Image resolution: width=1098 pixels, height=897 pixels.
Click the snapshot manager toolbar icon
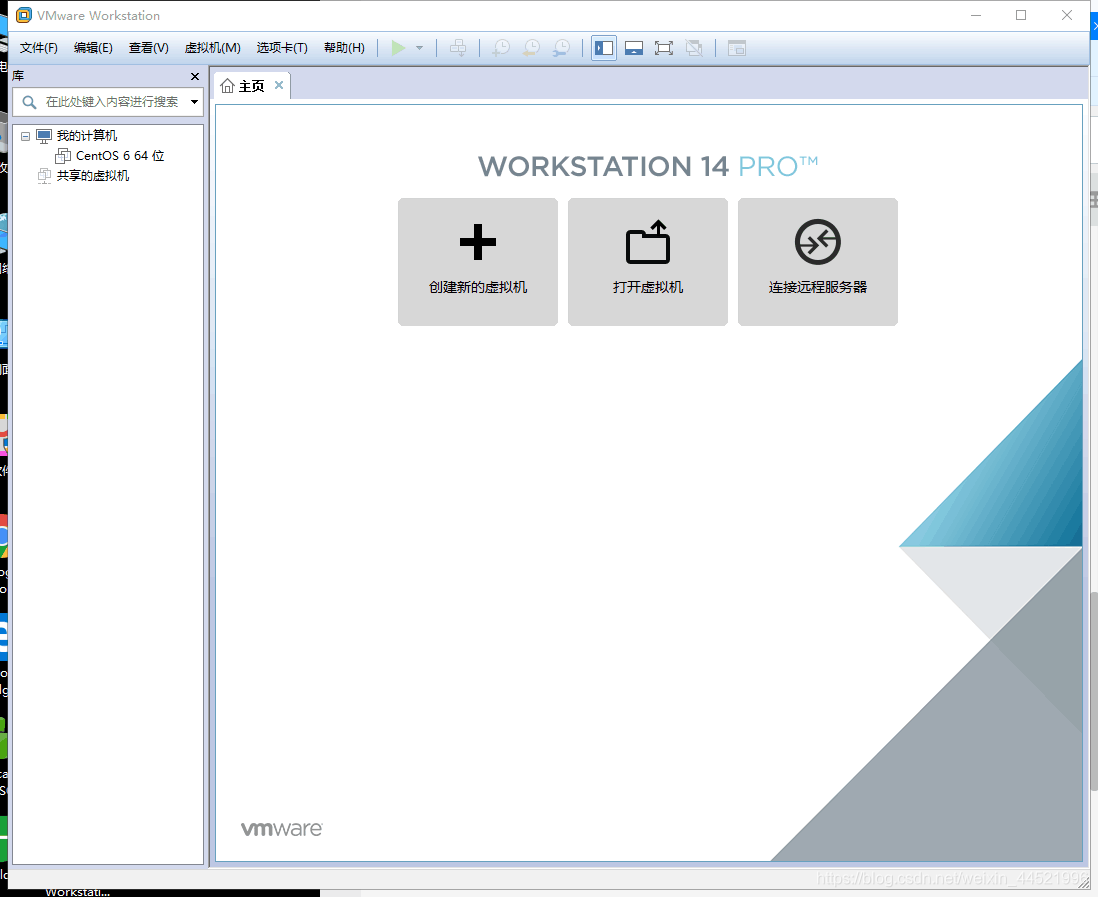pos(562,48)
